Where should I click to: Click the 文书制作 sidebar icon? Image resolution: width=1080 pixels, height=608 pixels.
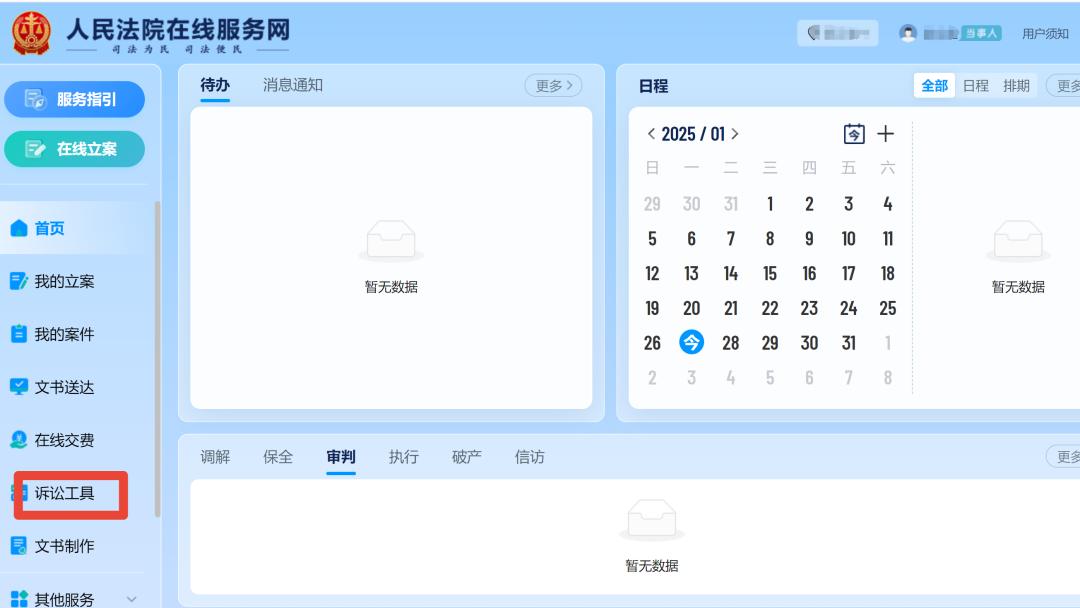click(18, 546)
